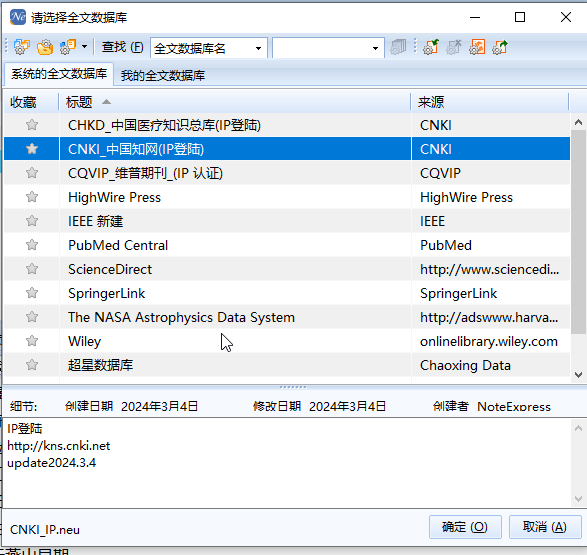The height and width of the screenshot is (555, 587).
Task: Toggle favorite star for CQVIP_维普期刊
Action: (x=32, y=173)
